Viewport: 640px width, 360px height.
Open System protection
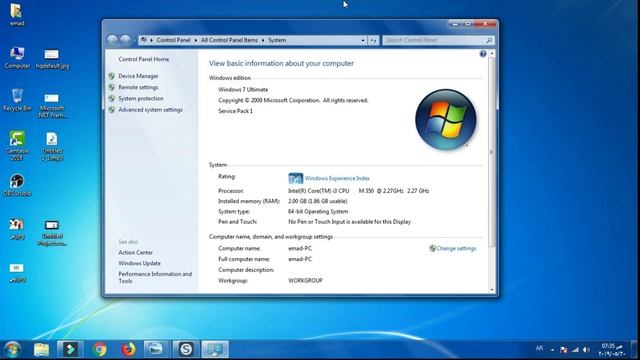pos(141,98)
